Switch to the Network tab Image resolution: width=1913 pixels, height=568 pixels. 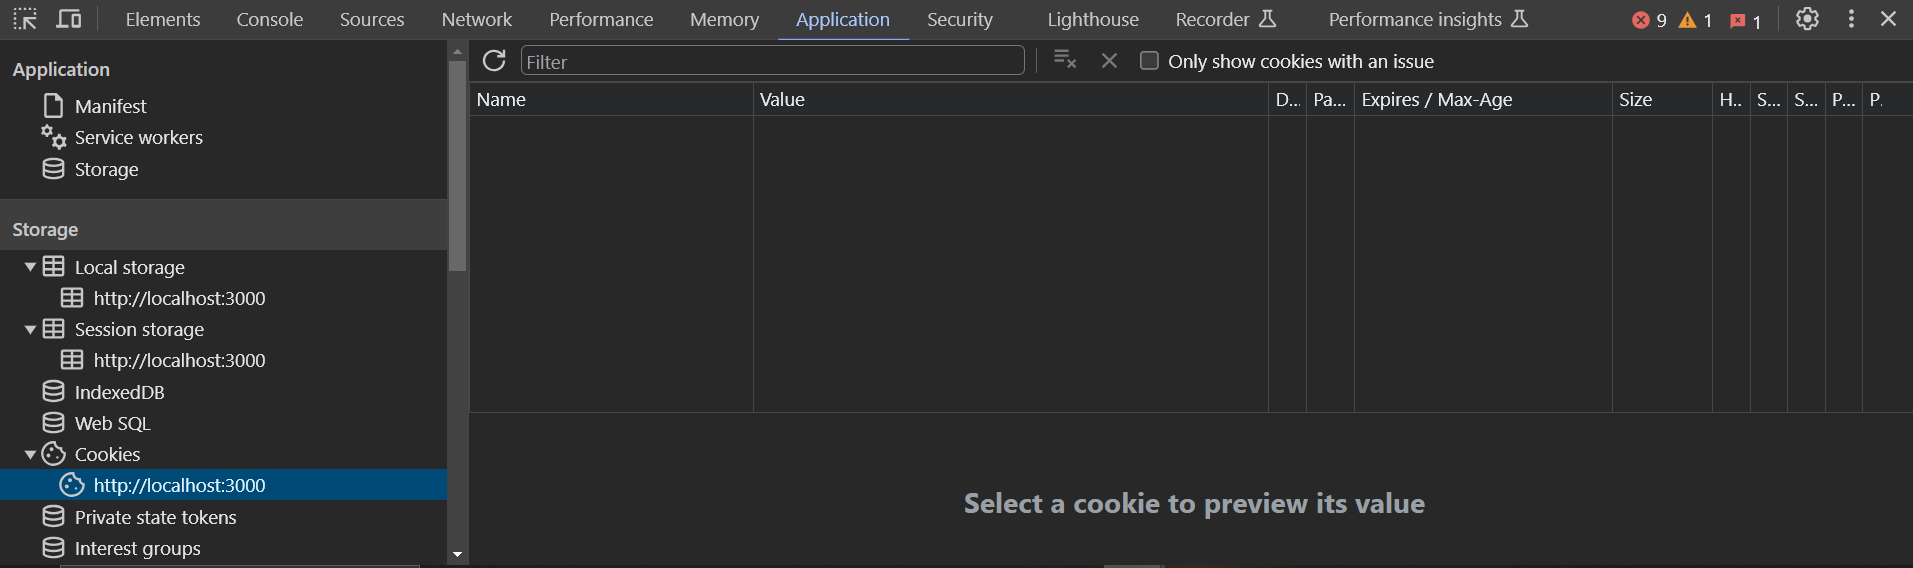476,19
